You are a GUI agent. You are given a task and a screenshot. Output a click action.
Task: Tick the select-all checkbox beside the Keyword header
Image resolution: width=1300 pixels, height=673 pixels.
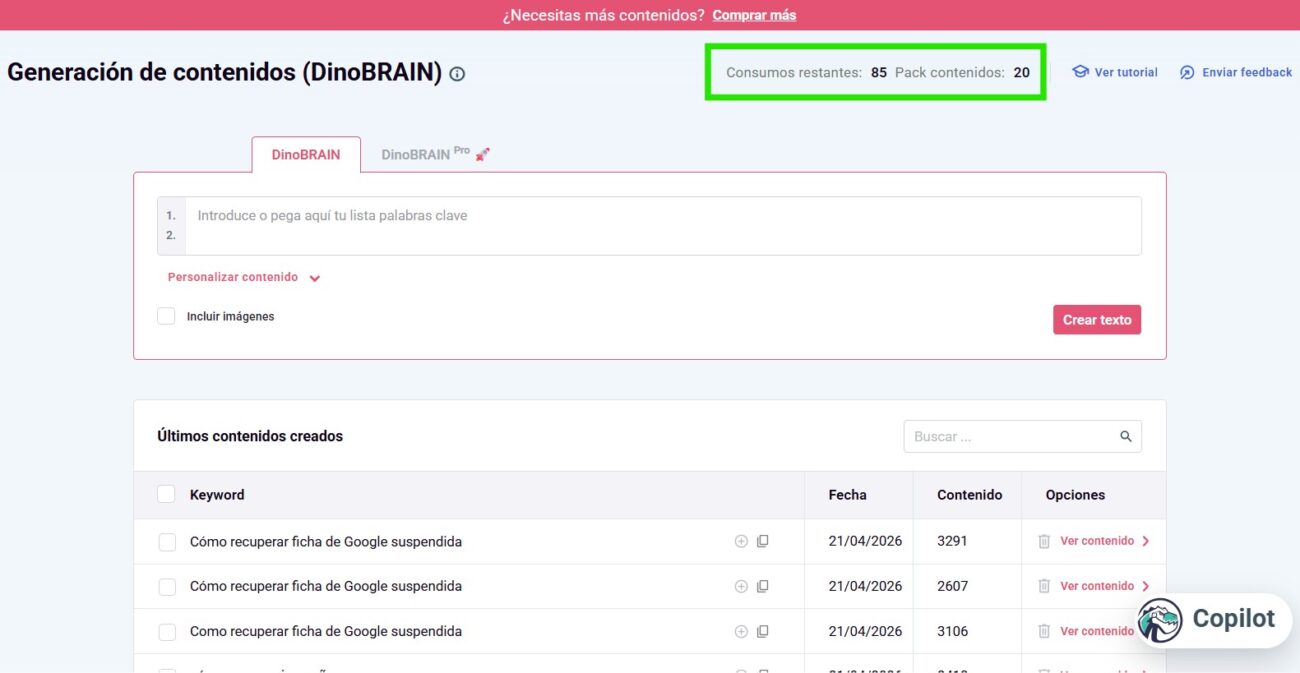click(x=166, y=494)
